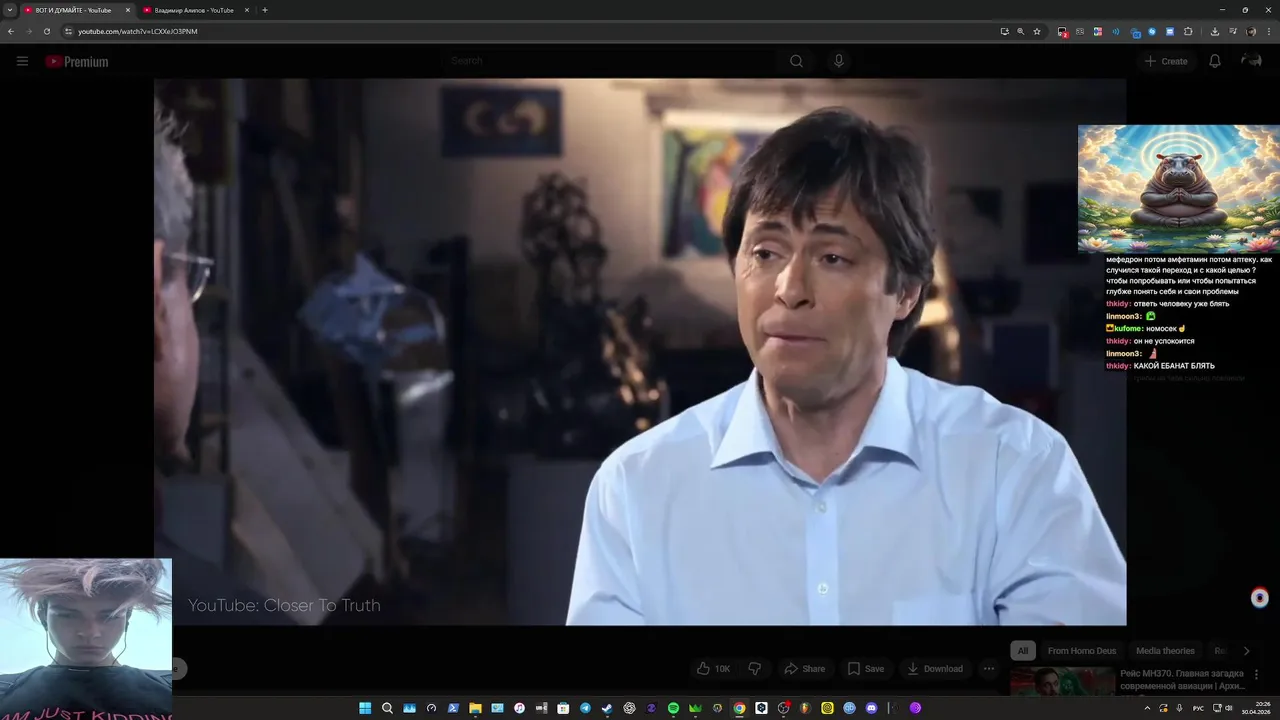Click the webcam overlay in bottom-left
The image size is (1280, 720).
[x=86, y=639]
